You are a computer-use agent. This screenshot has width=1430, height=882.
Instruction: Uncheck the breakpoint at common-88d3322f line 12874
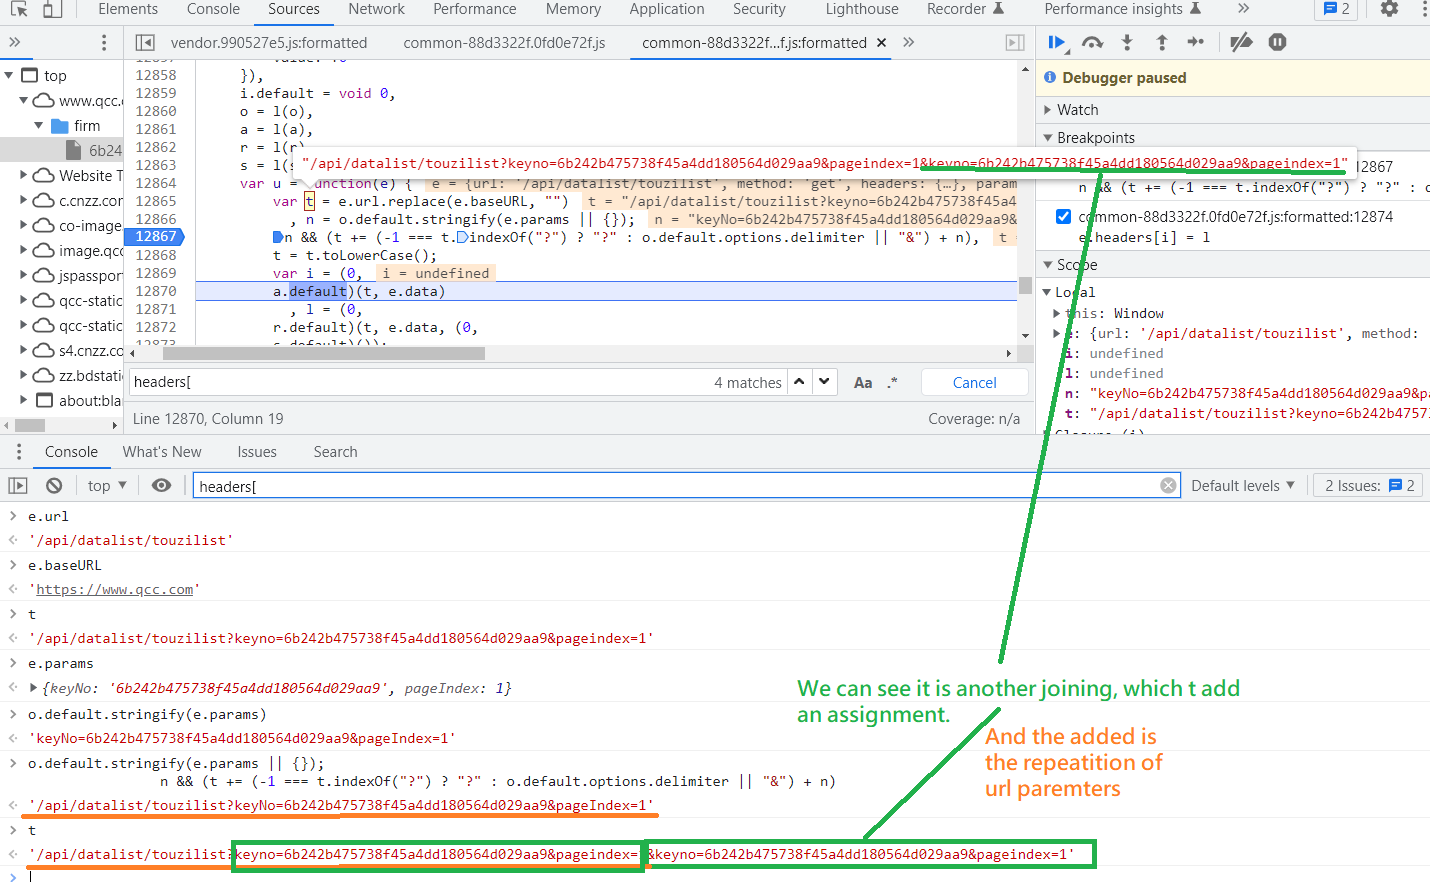pos(1062,216)
